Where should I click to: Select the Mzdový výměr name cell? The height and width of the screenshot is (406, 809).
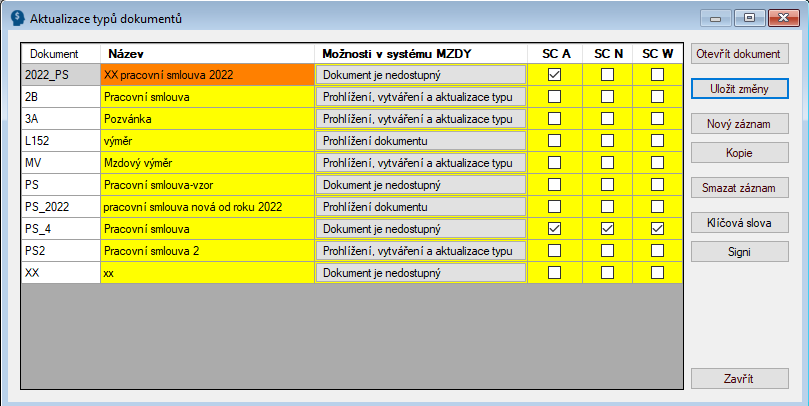tap(206, 163)
